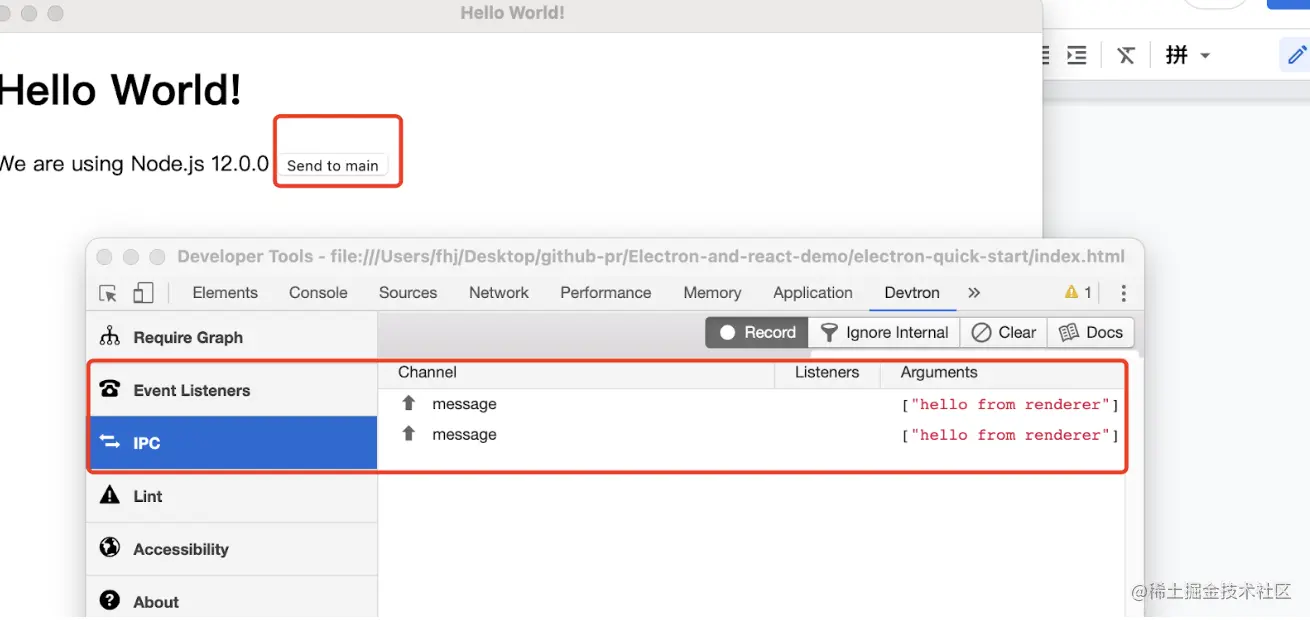Open the pinyin 拼 dropdown in editor window
This screenshot has width=1310, height=620.
click(x=1187, y=55)
